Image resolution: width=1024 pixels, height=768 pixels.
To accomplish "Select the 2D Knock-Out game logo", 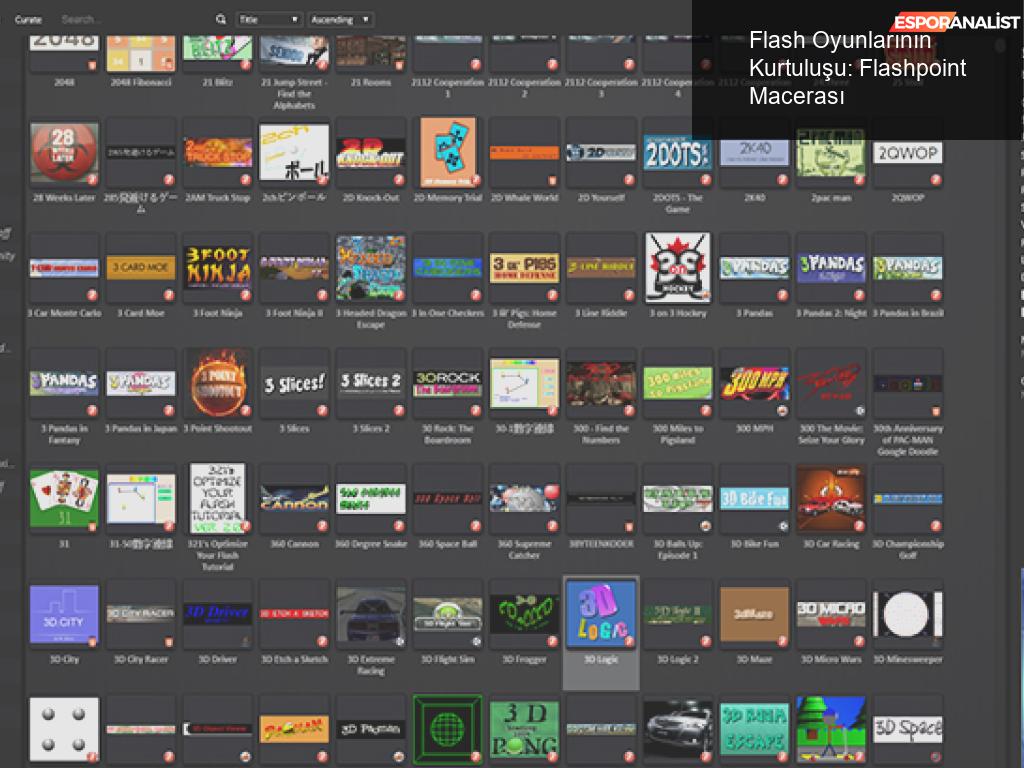I will (x=371, y=153).
